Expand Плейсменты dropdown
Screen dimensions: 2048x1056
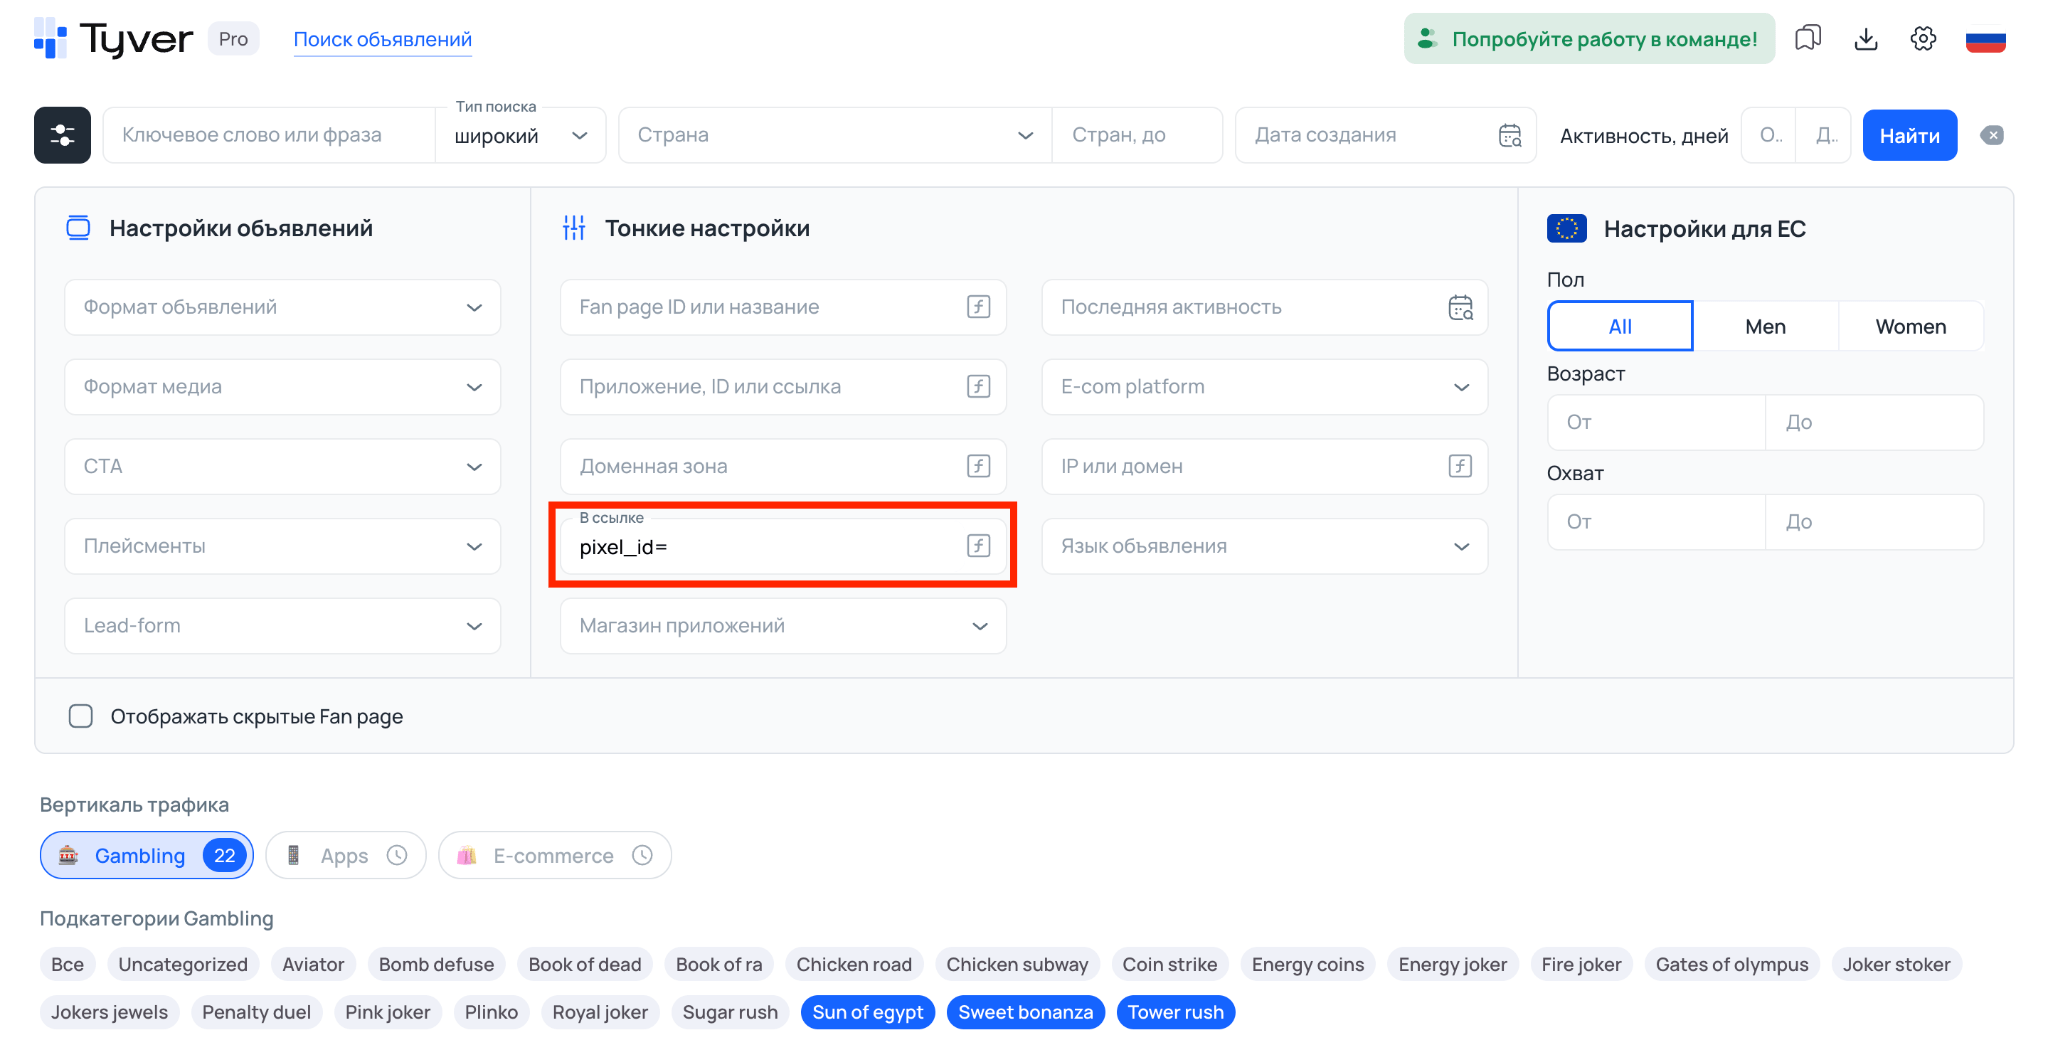(282, 546)
